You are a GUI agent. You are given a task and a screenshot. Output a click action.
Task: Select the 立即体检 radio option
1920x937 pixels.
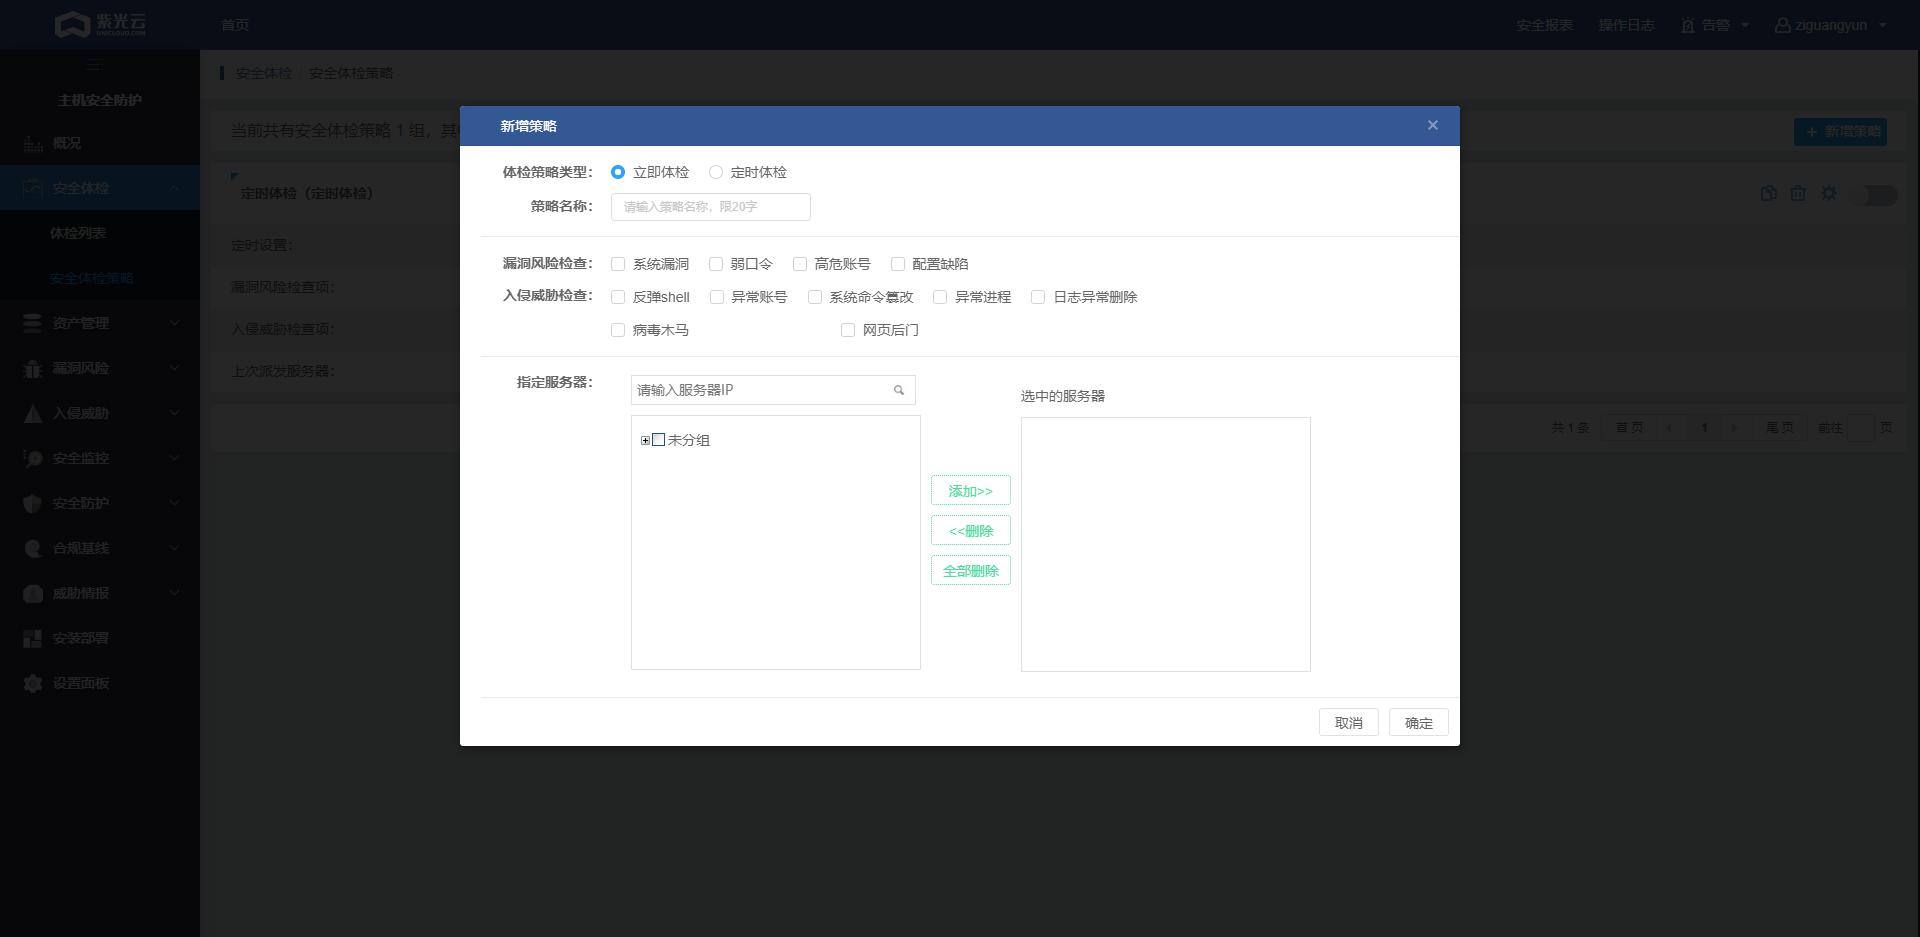point(618,172)
